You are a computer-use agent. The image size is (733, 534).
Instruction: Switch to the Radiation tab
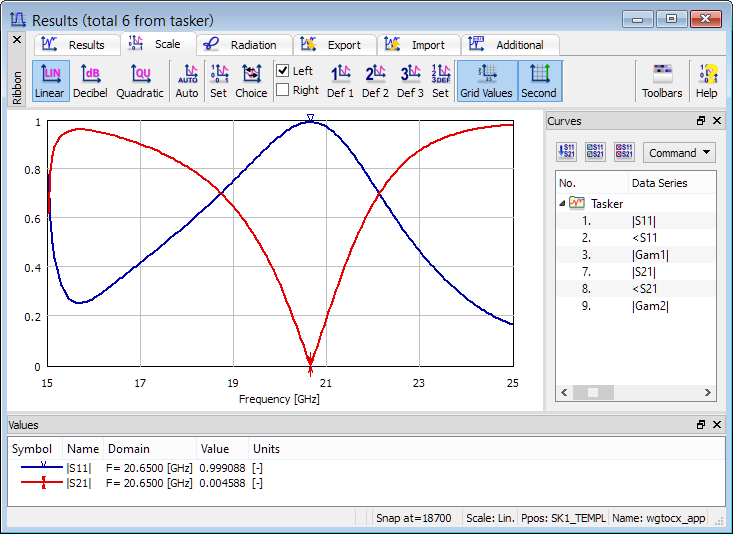pyautogui.click(x=244, y=45)
